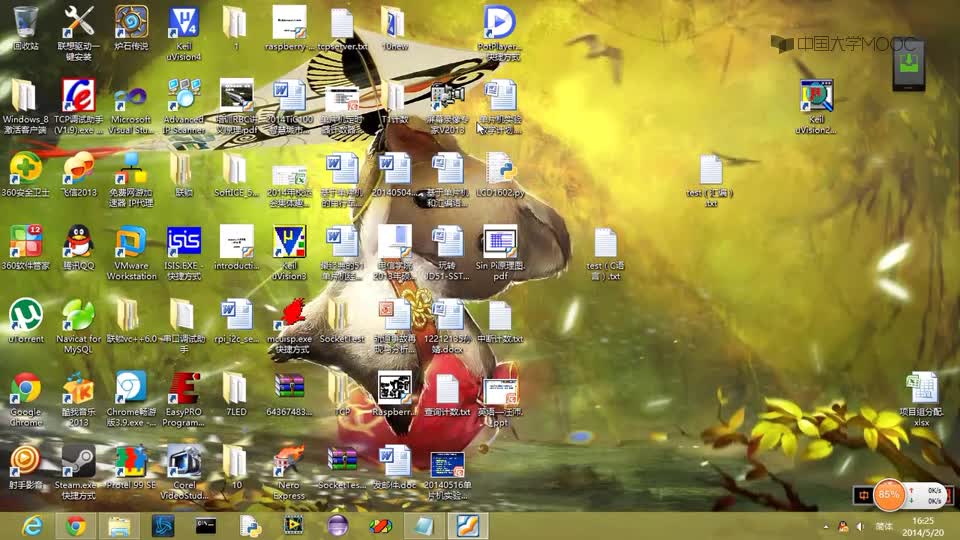Open the Sin Pi schematic pdf
960x540 pixels.
point(500,252)
